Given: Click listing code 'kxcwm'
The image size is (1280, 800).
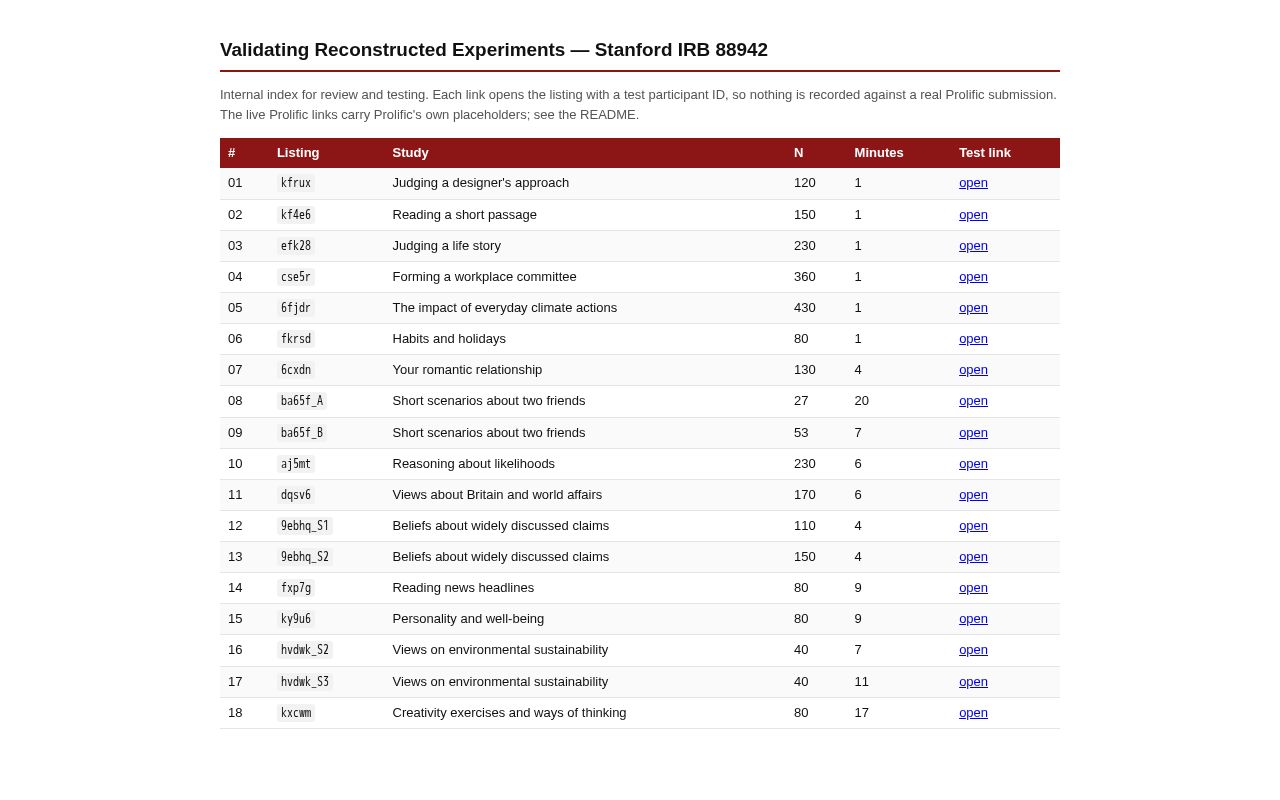Looking at the screenshot, I should coord(296,713).
